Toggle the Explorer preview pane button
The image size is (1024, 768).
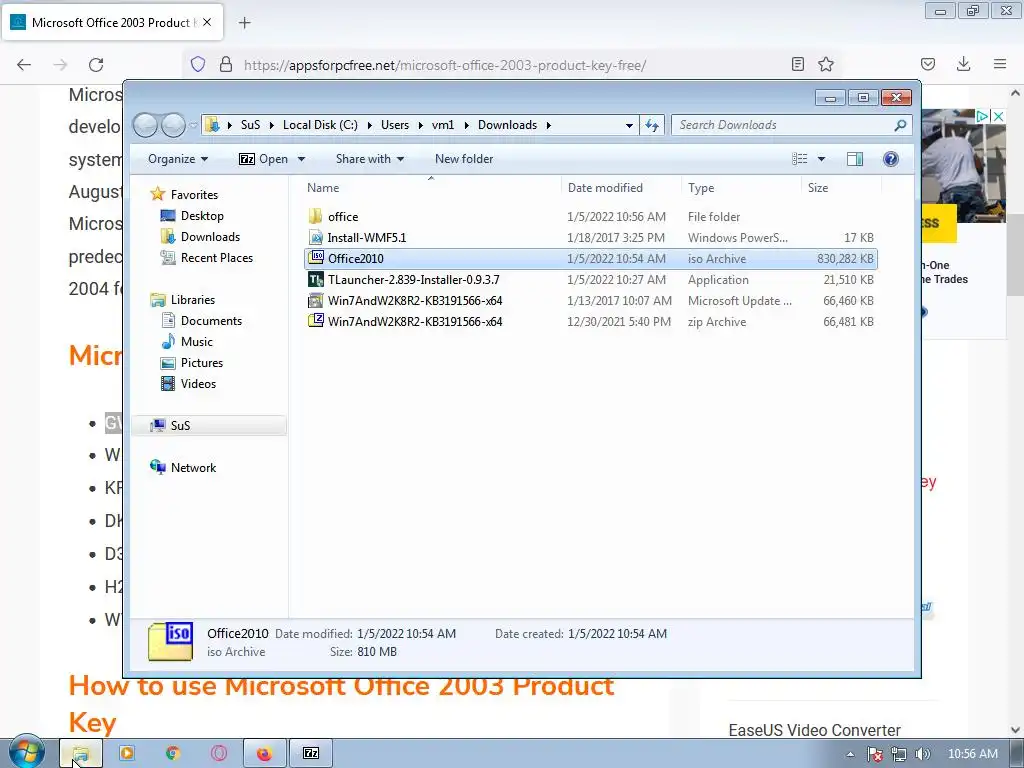coord(855,159)
